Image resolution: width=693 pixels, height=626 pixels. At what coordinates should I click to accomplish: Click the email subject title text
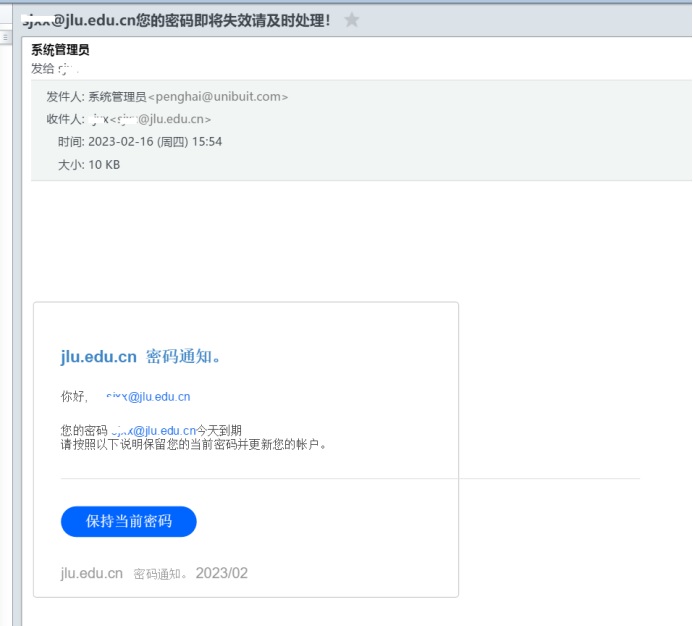click(x=176, y=20)
